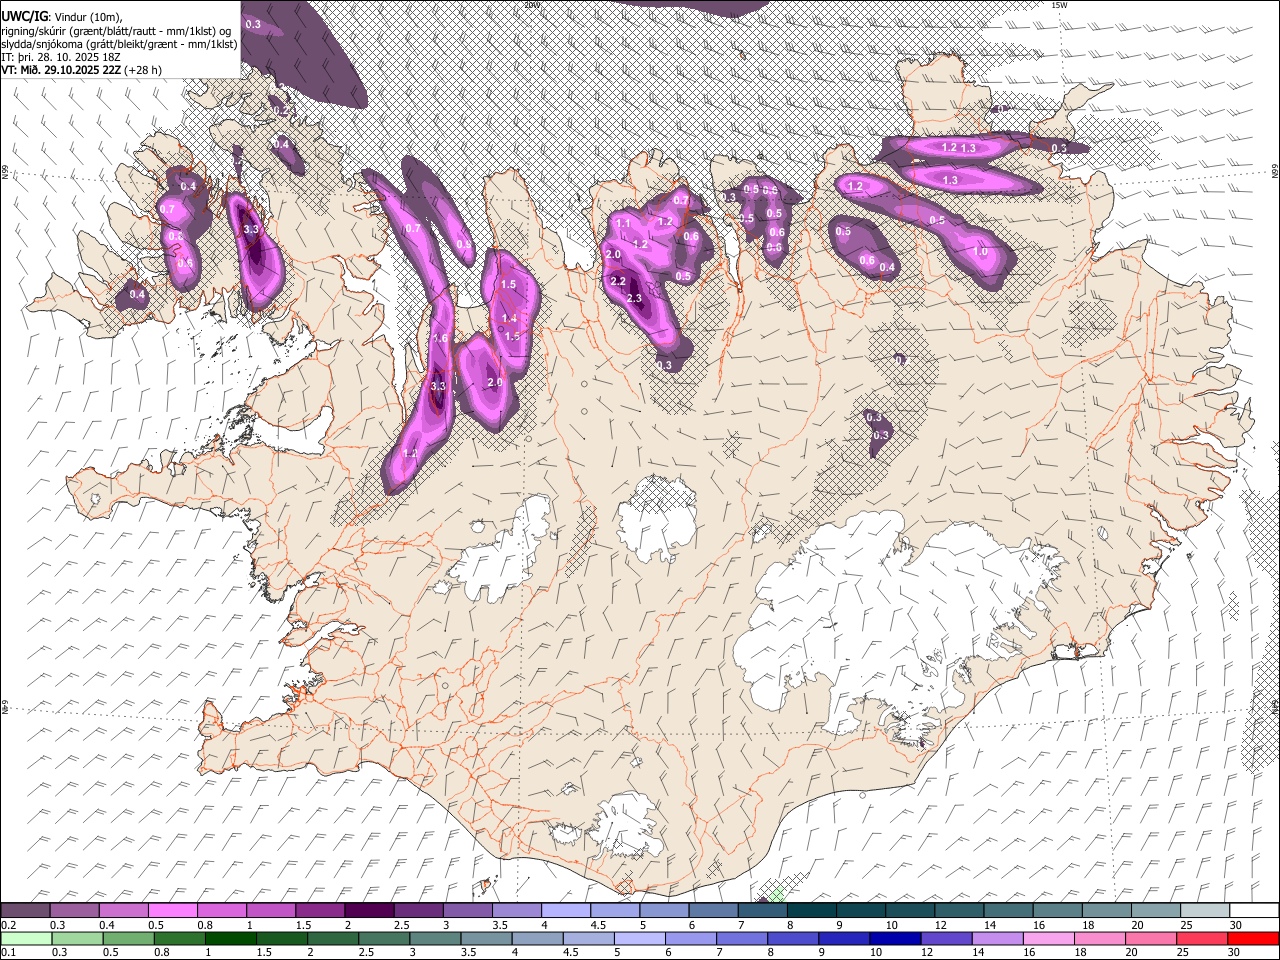
Task: Click the '1.6' snowfall value on the map
Action: (440, 339)
